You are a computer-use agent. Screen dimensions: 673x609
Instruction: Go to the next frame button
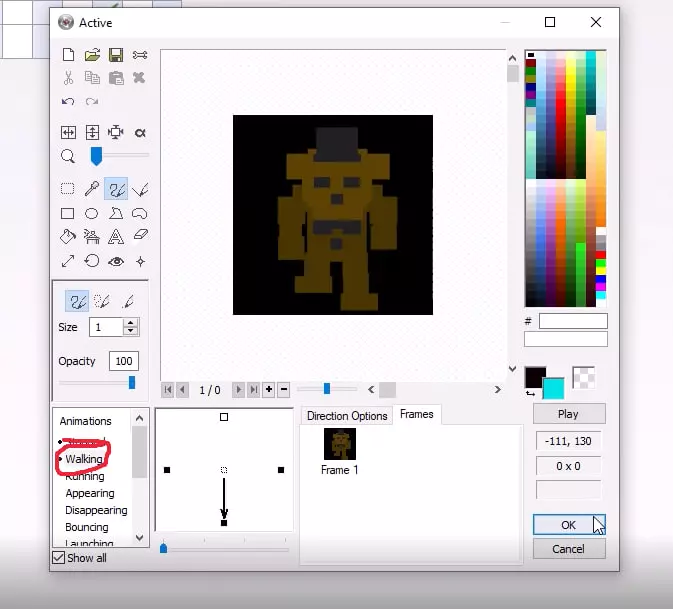coord(238,390)
